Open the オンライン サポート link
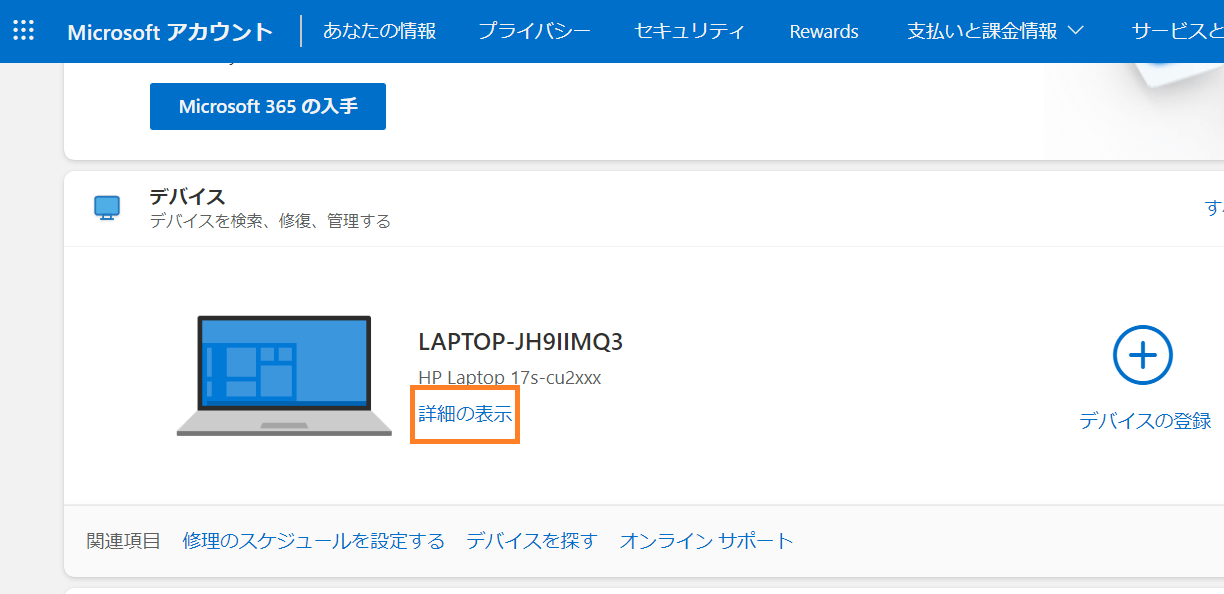 [x=706, y=541]
